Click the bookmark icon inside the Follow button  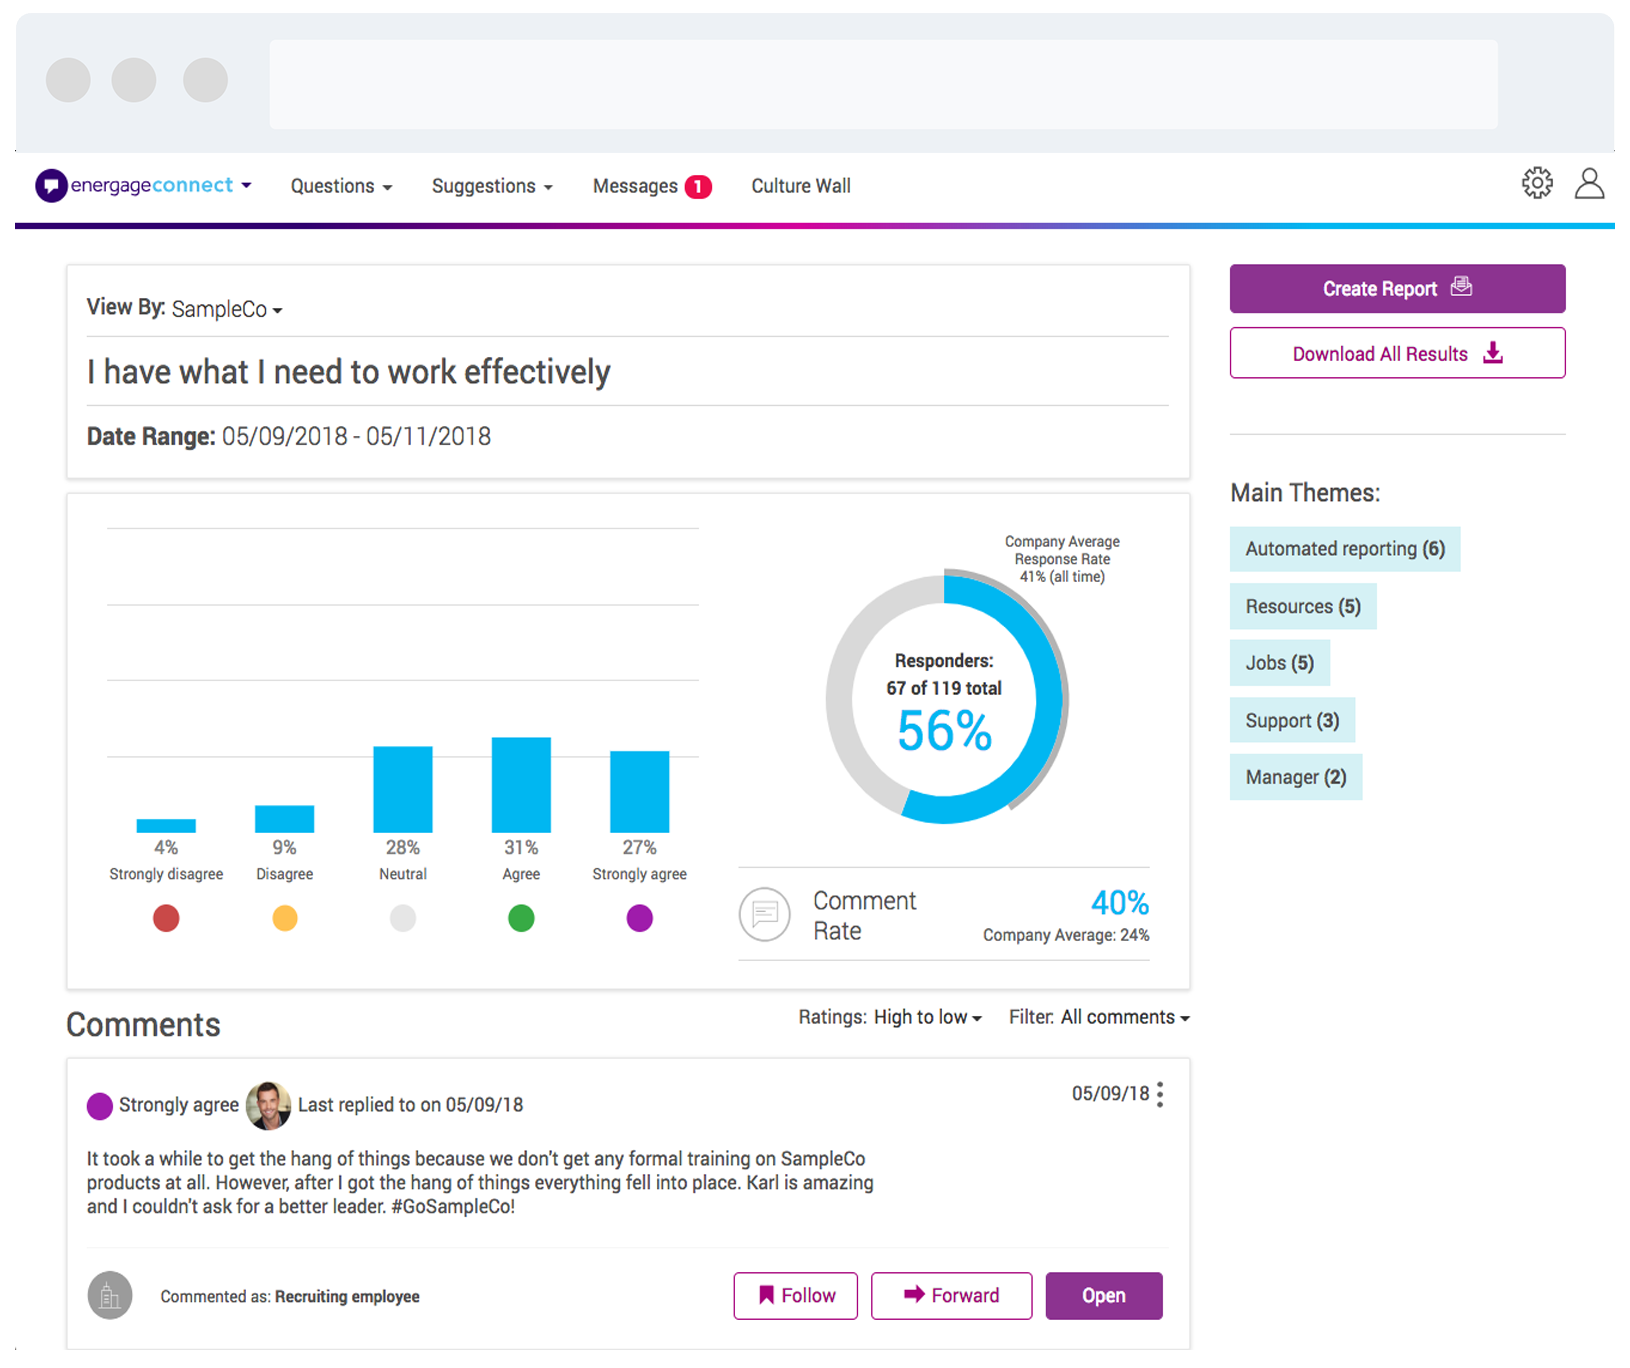coord(767,1295)
